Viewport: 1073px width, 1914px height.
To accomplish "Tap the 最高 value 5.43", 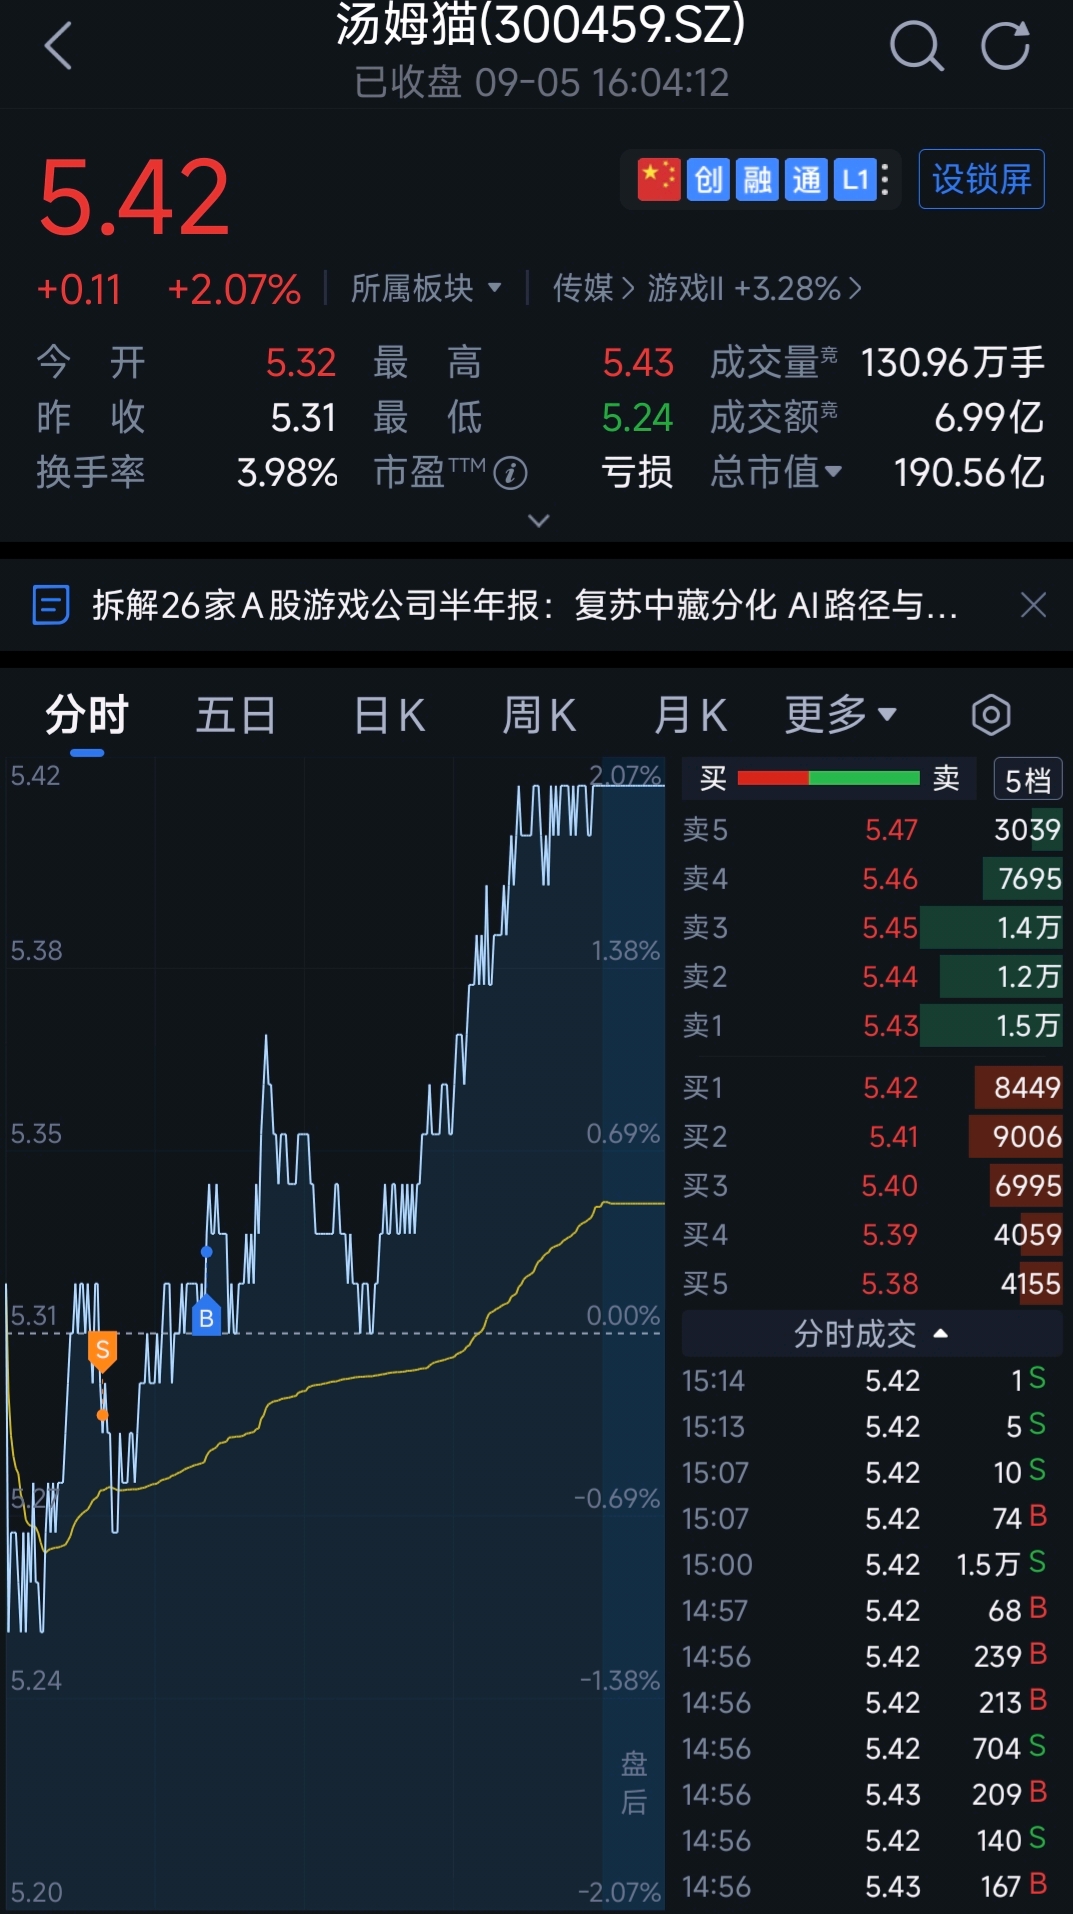I will [638, 363].
